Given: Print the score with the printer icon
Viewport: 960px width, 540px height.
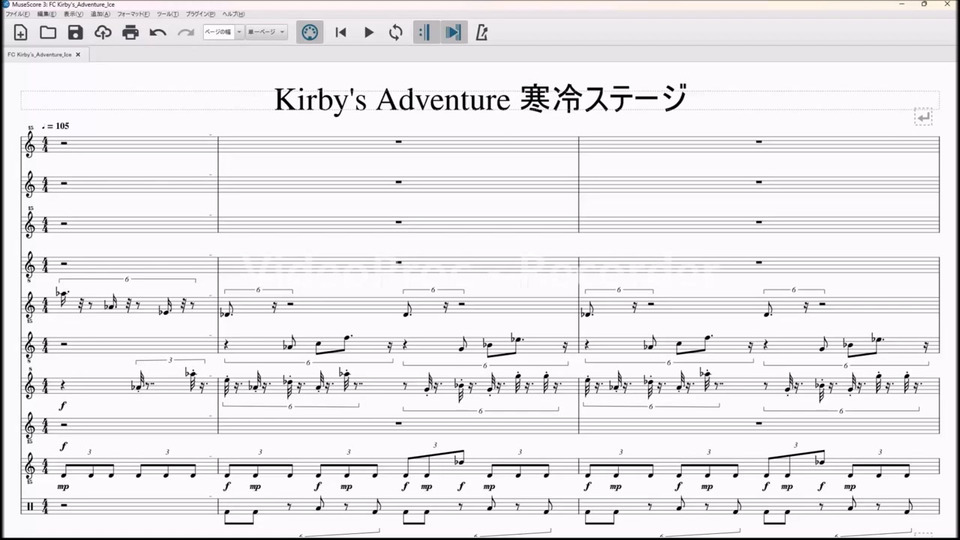Looking at the screenshot, I should point(130,32).
